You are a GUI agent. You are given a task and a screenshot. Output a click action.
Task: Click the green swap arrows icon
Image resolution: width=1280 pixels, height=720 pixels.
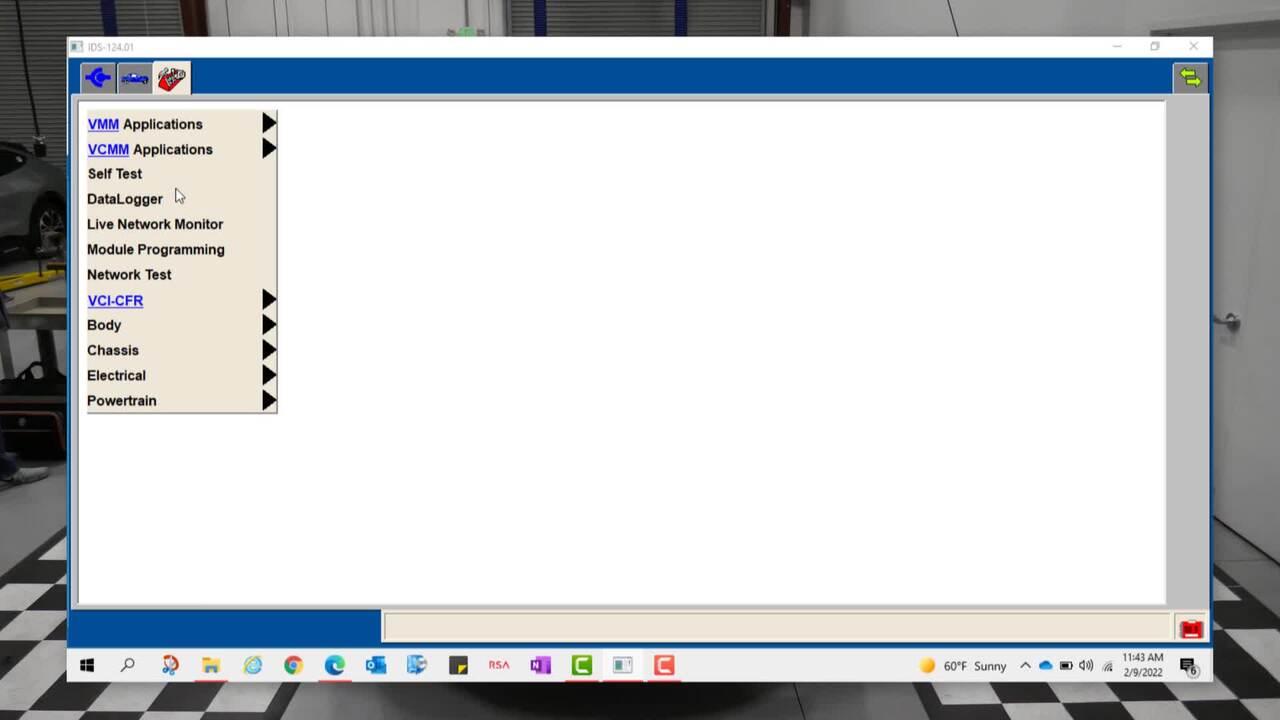(1190, 77)
